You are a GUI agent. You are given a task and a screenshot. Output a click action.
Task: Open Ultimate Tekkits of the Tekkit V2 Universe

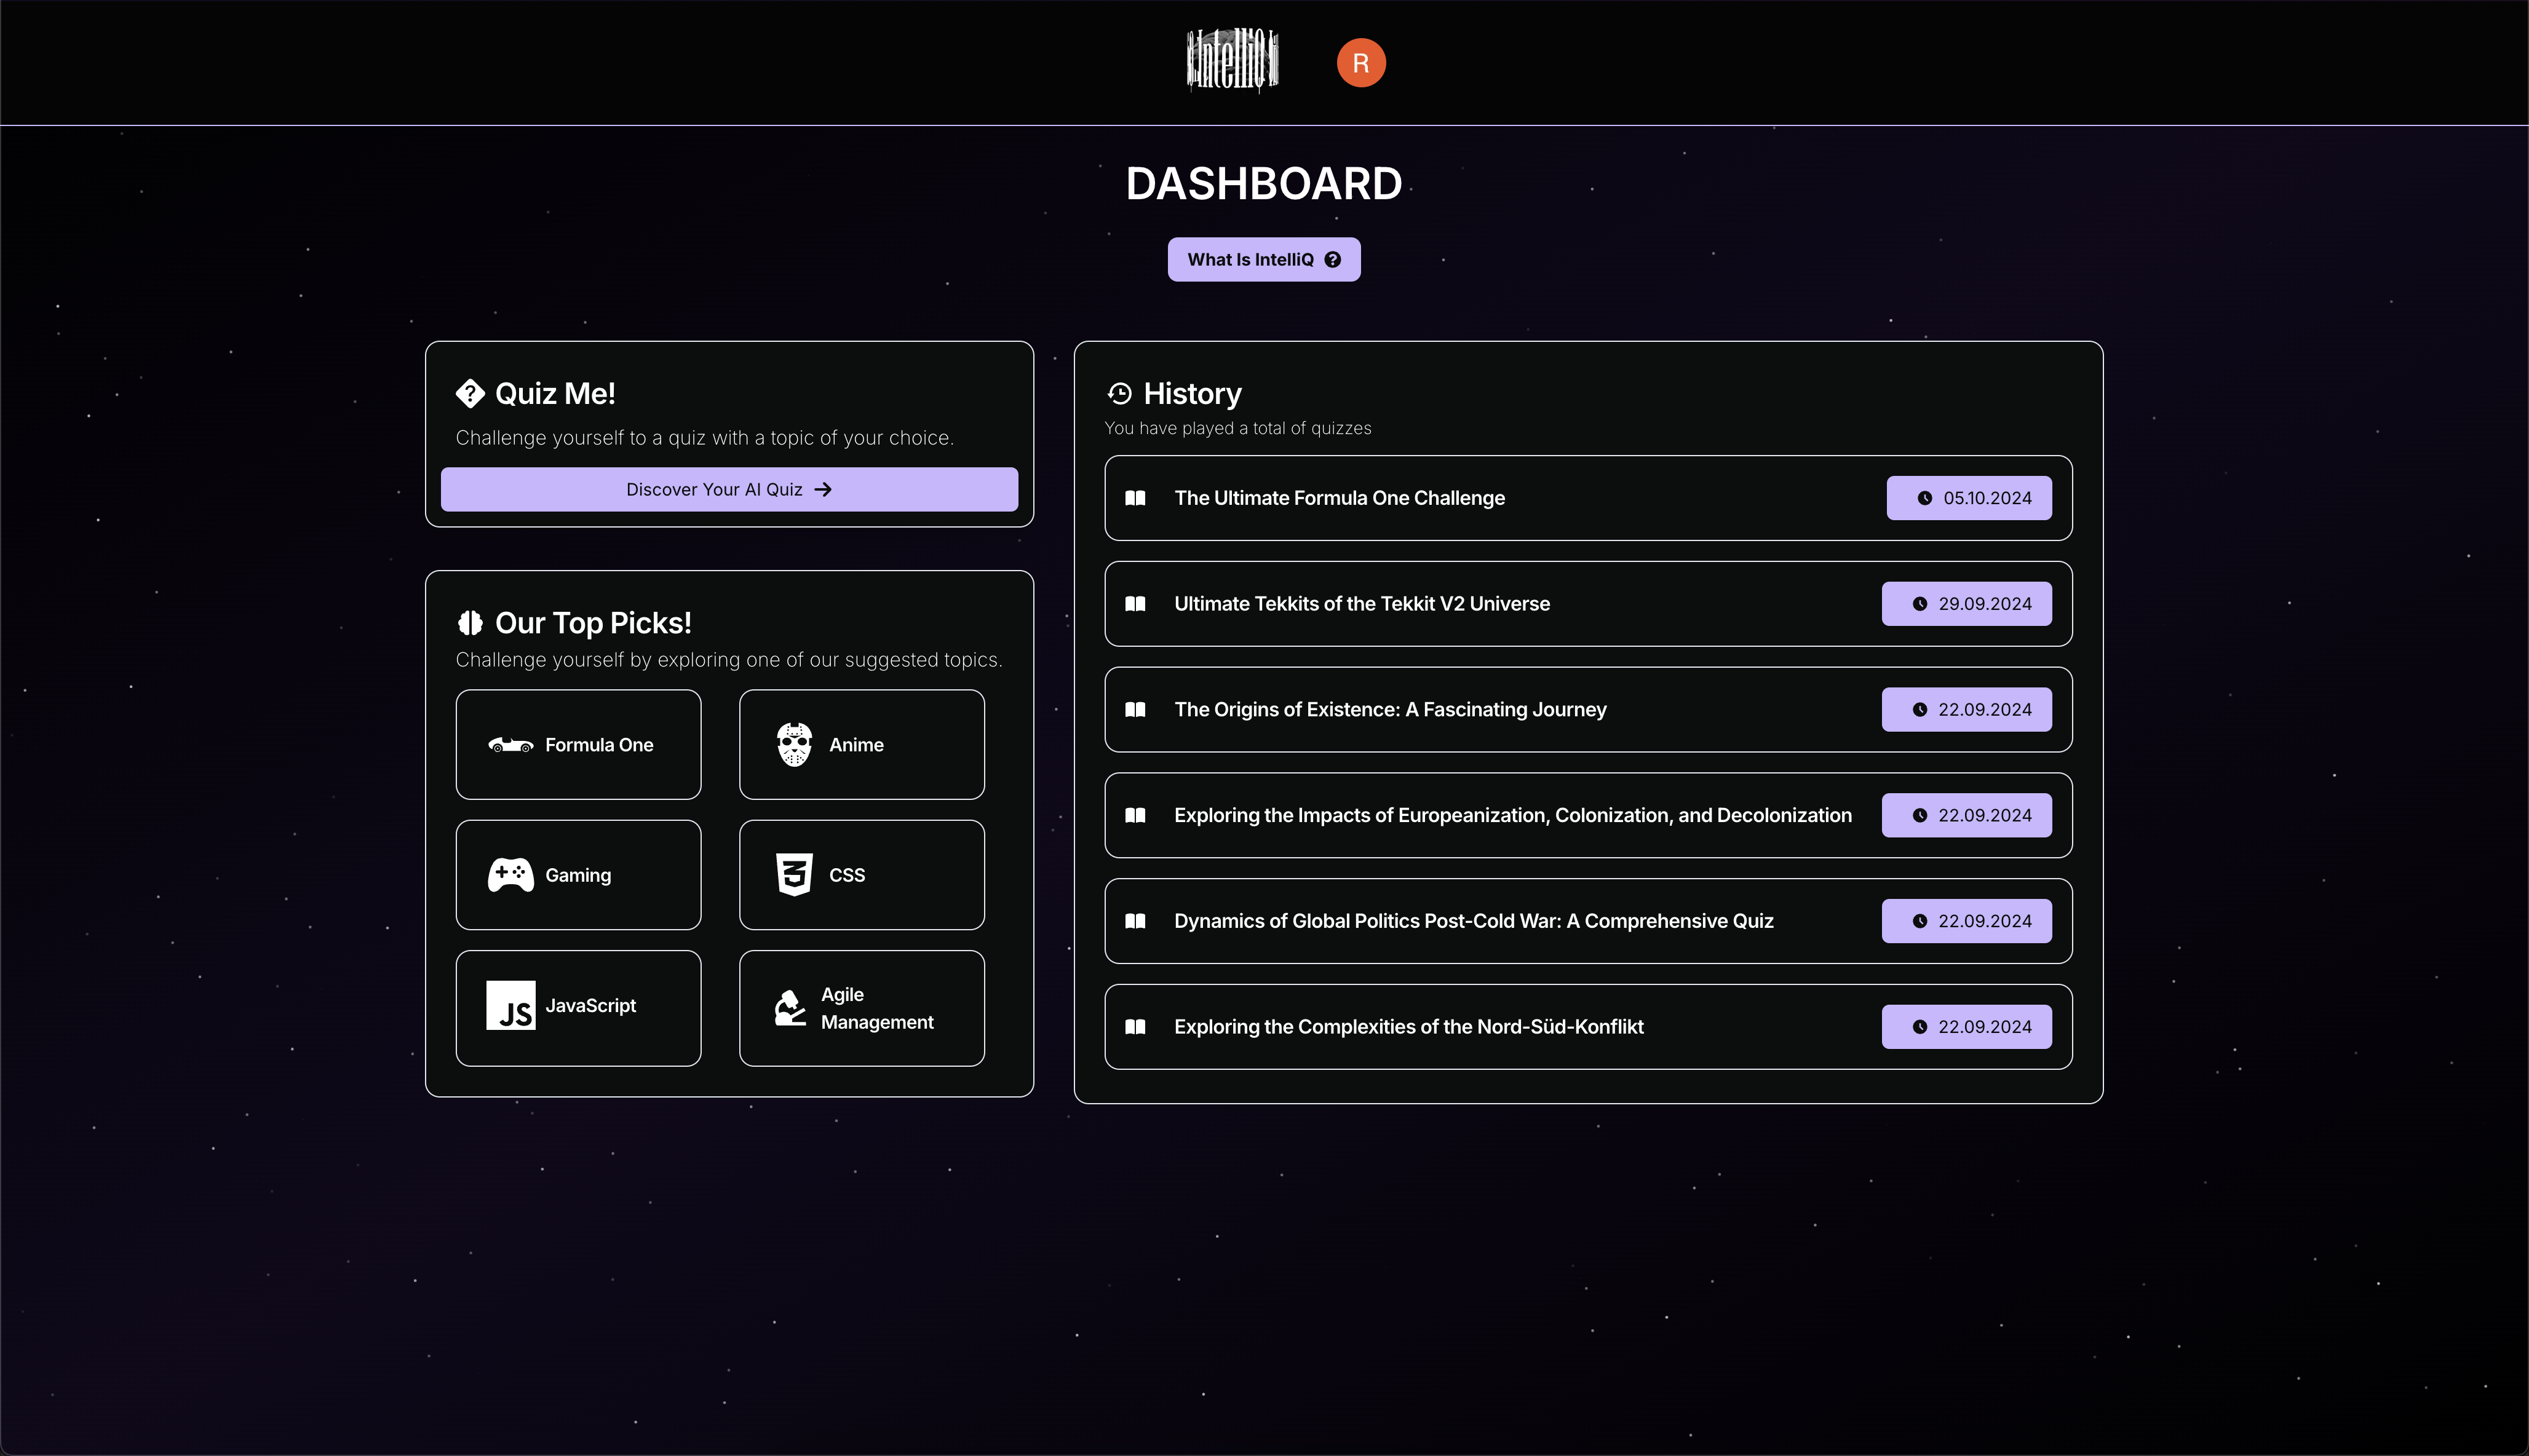[1361, 604]
